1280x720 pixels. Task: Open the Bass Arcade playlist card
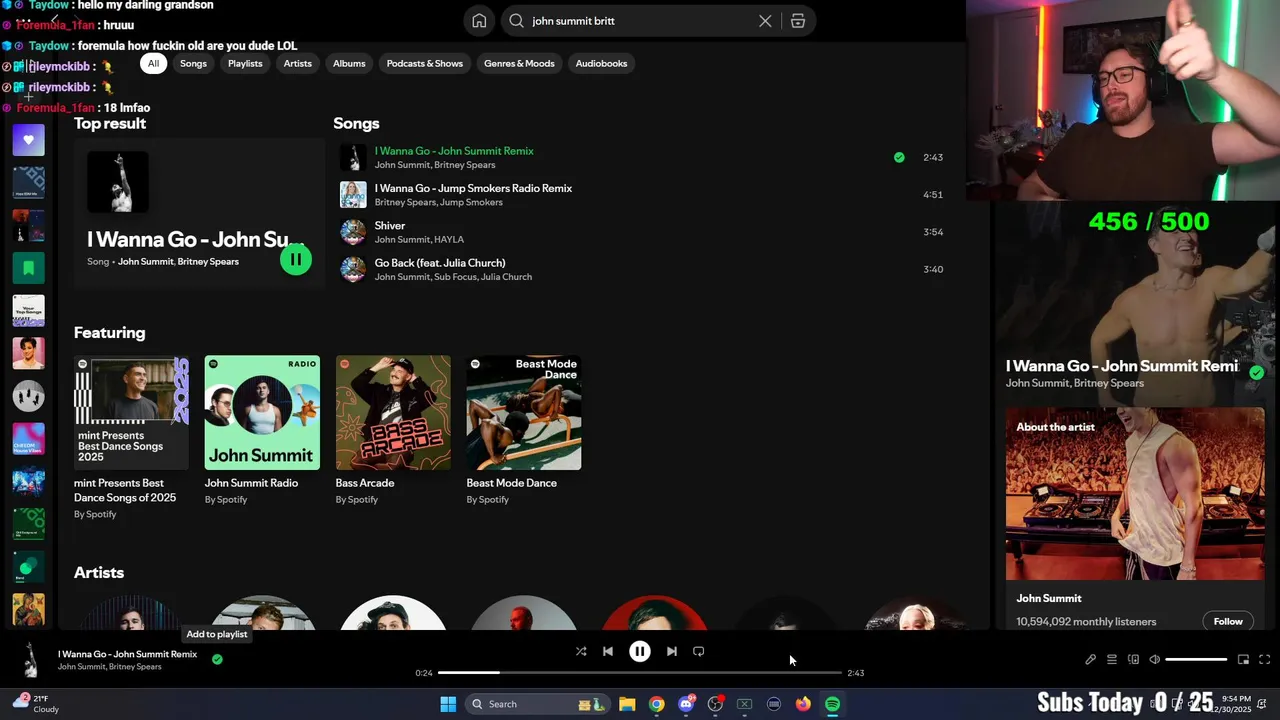393,430
